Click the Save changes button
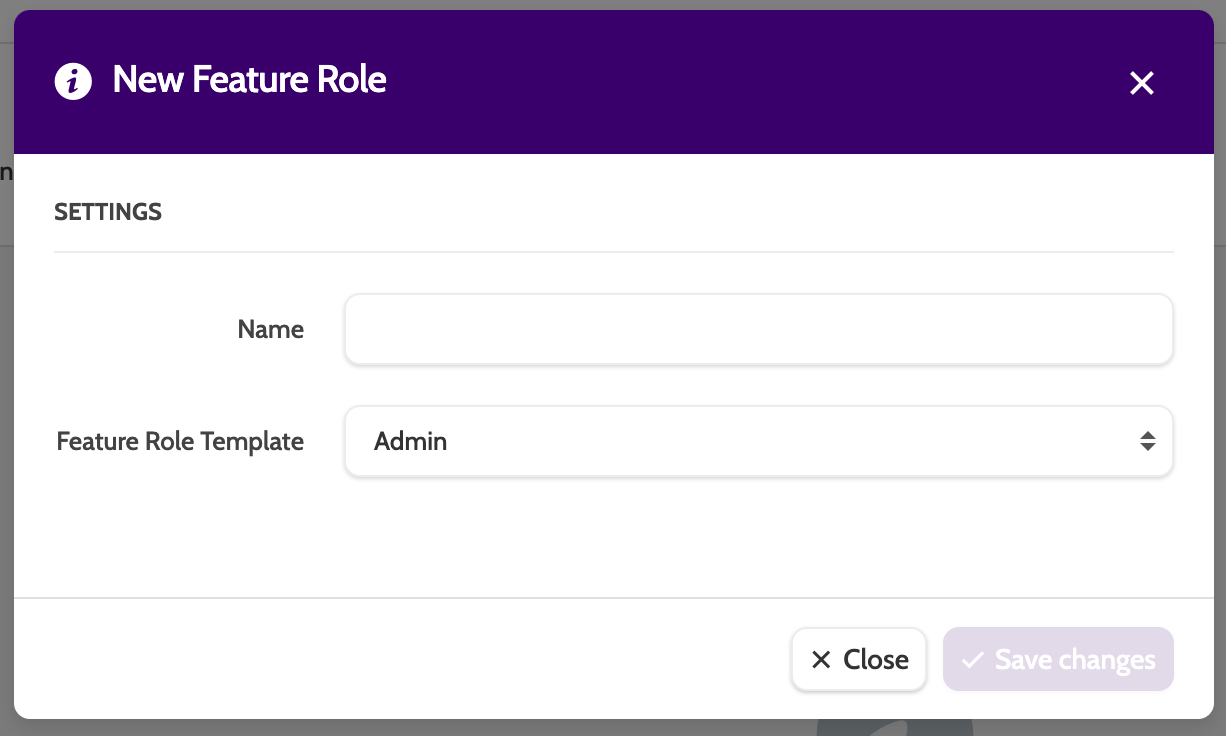The width and height of the screenshot is (1226, 736). click(x=1058, y=660)
